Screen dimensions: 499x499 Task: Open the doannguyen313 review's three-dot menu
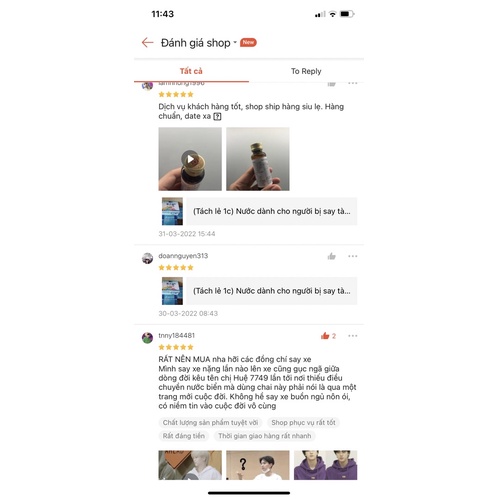(352, 256)
